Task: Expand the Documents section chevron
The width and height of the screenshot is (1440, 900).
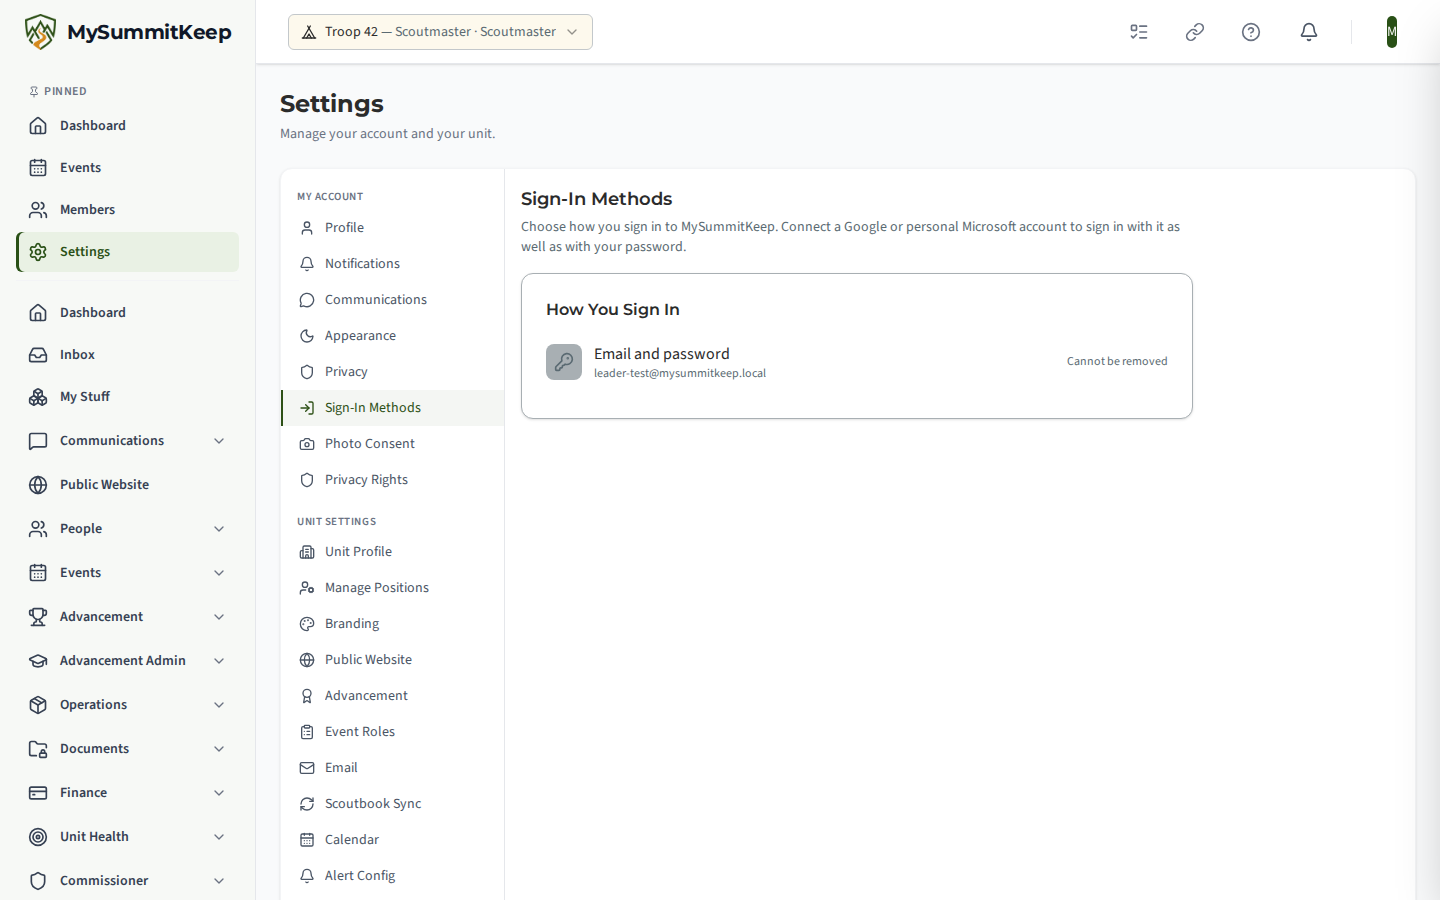Action: click(219, 749)
